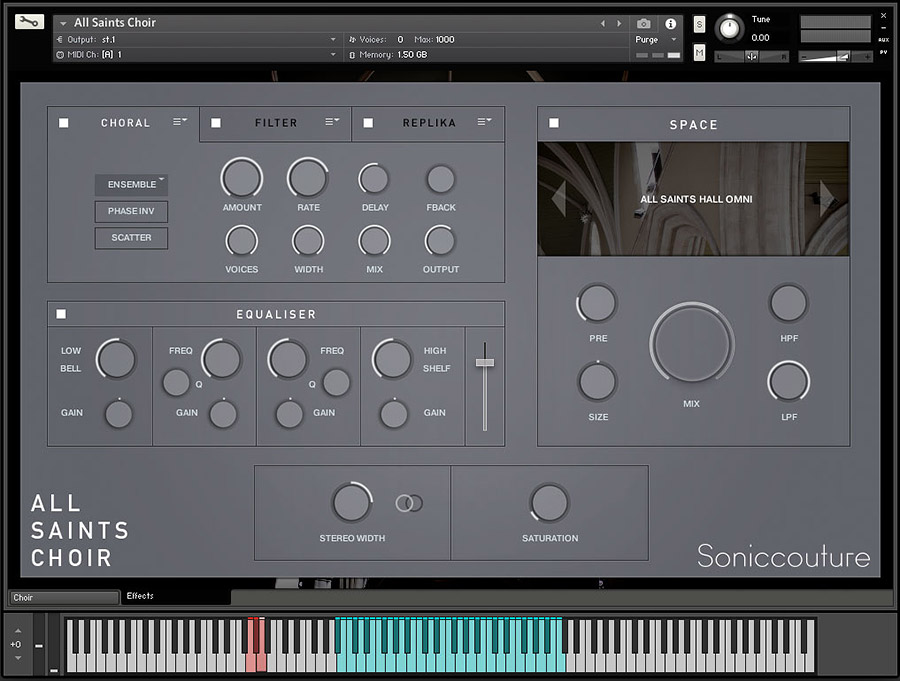The image size is (900, 681).
Task: Enable PHASE INV in the Choral section
Action: 131,211
